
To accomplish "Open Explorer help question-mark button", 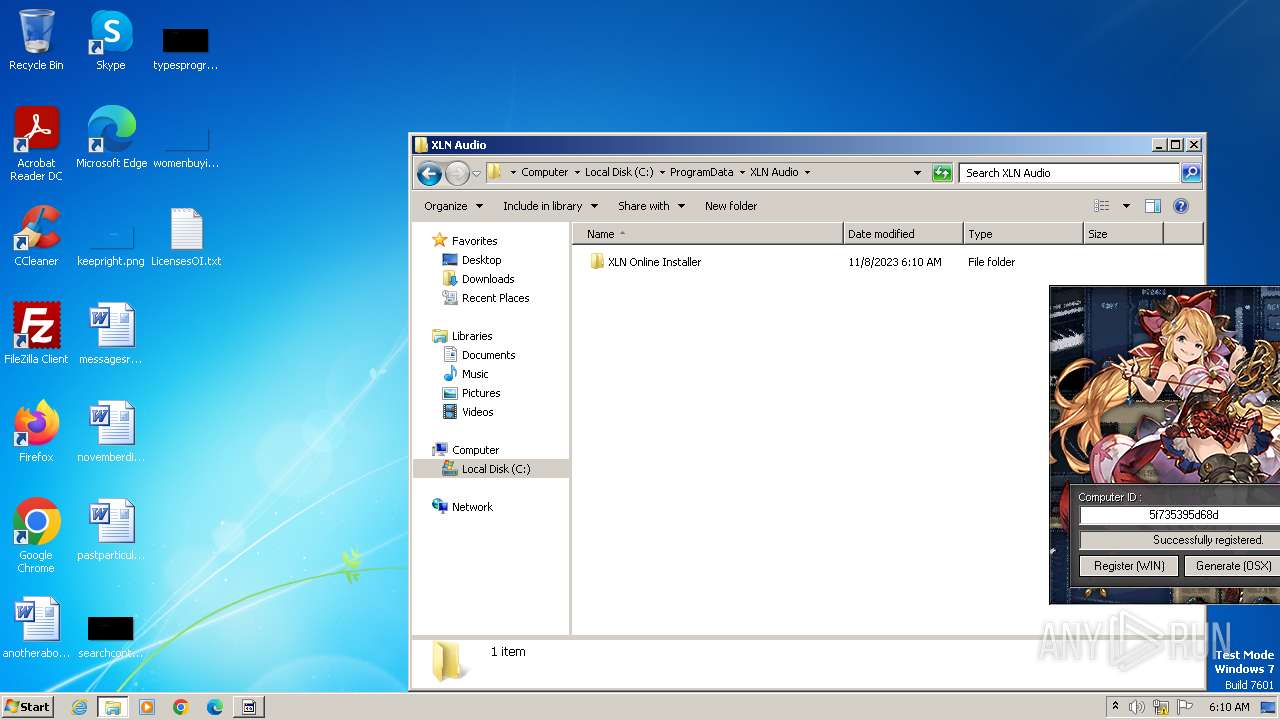I will click(1180, 206).
